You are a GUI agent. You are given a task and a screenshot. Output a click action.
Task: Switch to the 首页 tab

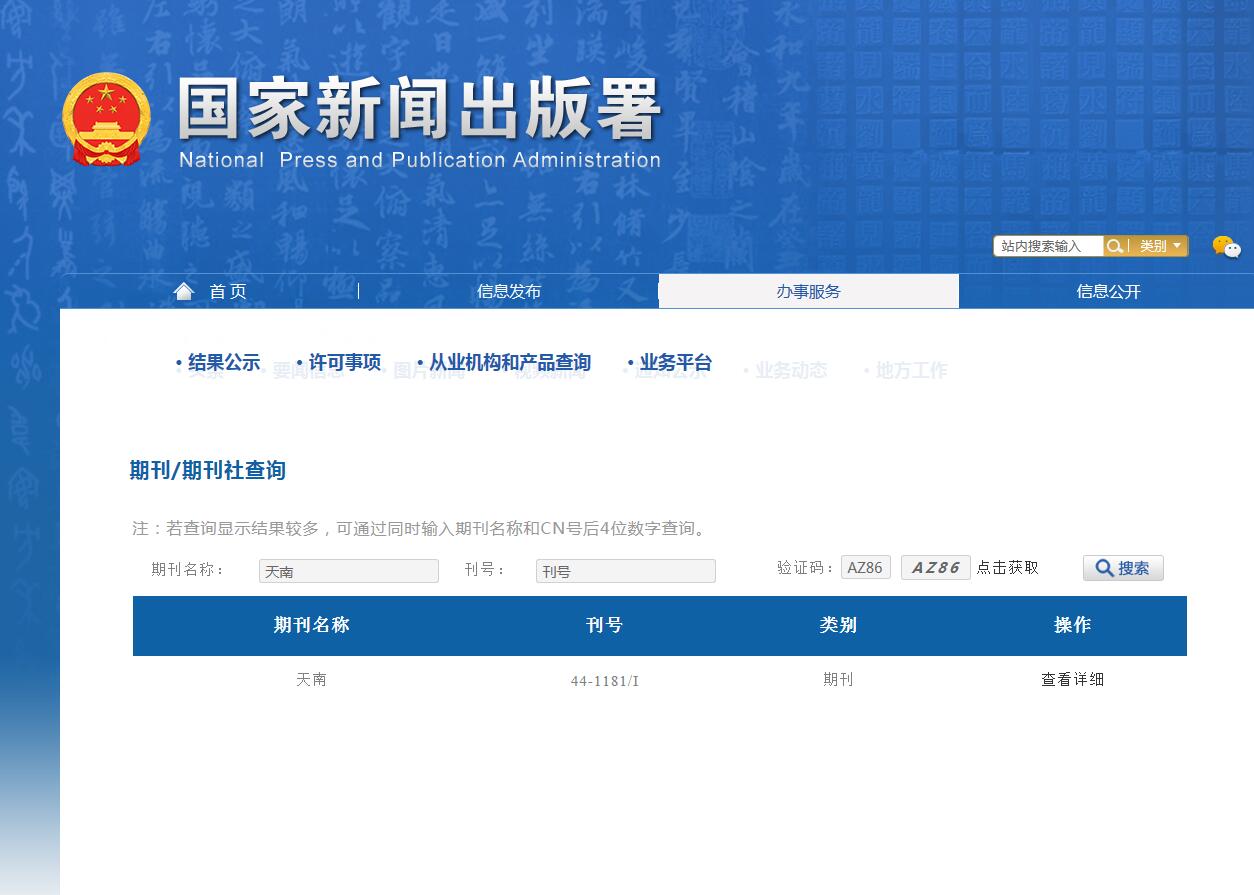tap(228, 291)
